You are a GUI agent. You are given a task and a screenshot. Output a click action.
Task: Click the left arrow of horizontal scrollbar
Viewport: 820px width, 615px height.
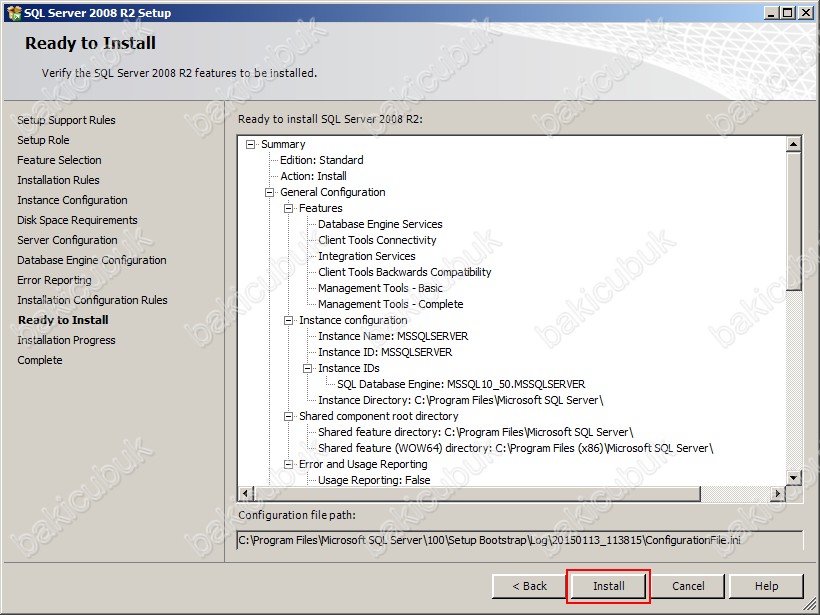pos(246,493)
